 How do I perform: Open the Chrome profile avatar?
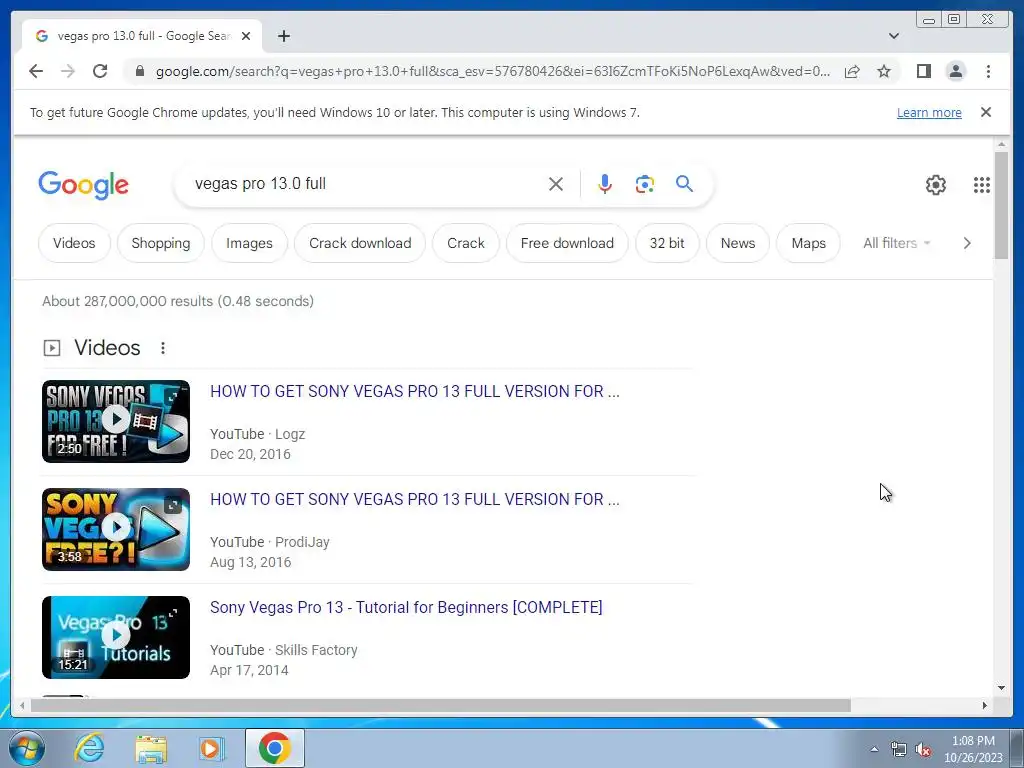click(955, 71)
